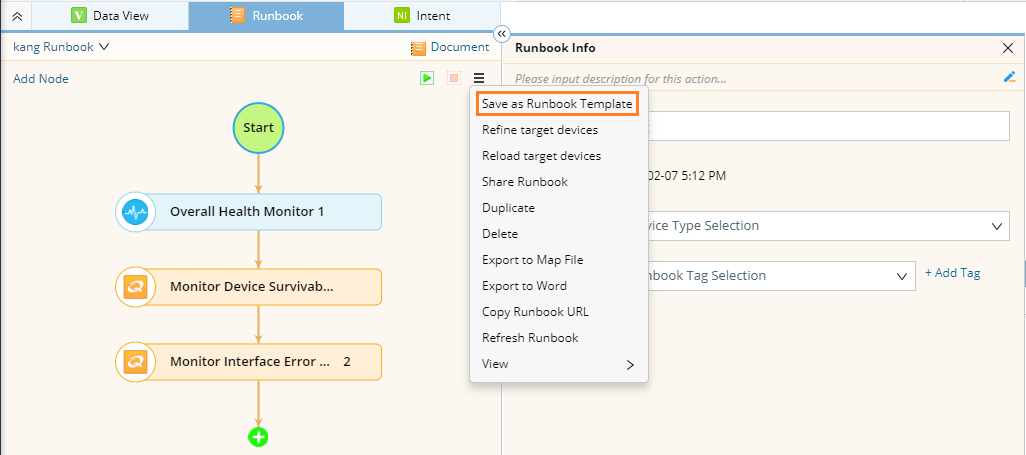Click the Add Node link
Viewport: 1026px width, 455px height.
41,79
